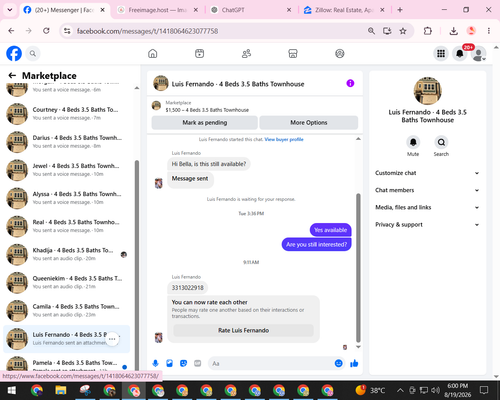Open the Facebook menu grid icon
This screenshot has width=500, height=400.
click(x=441, y=53)
